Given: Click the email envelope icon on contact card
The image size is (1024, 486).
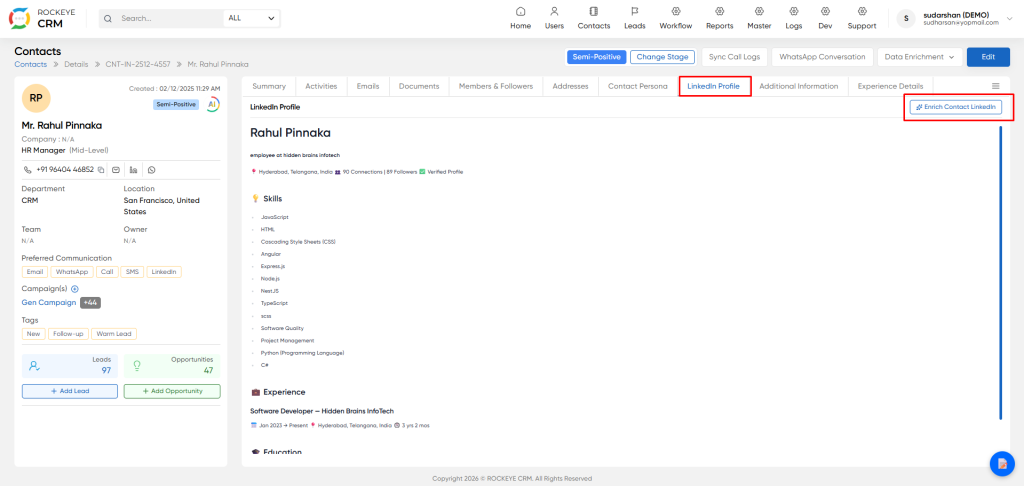Looking at the screenshot, I should [116, 170].
